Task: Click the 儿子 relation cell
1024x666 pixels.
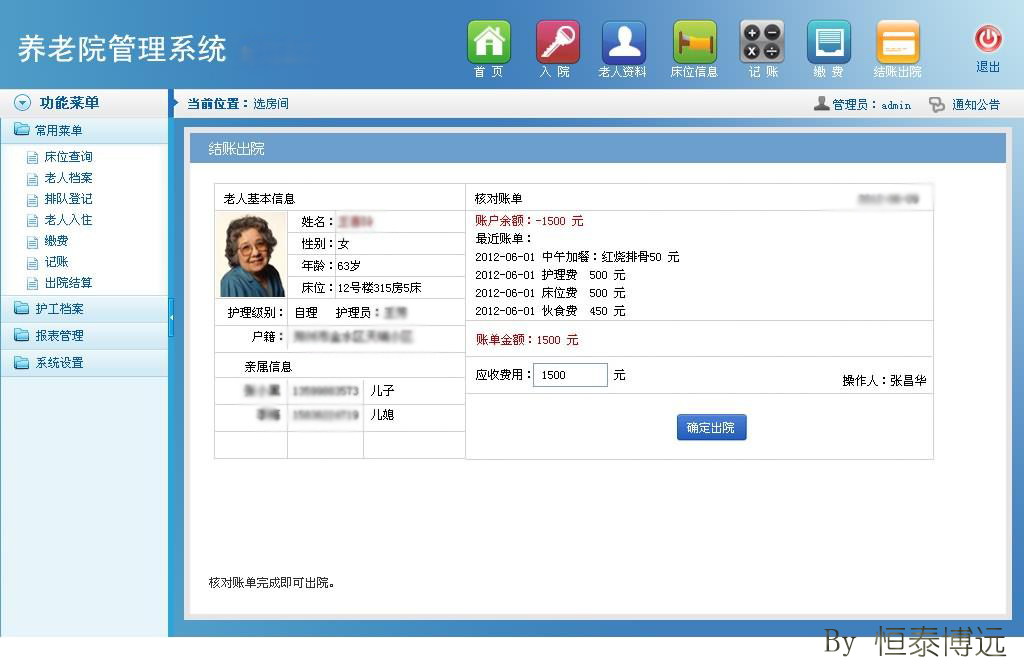Action: pyautogui.click(x=382, y=390)
